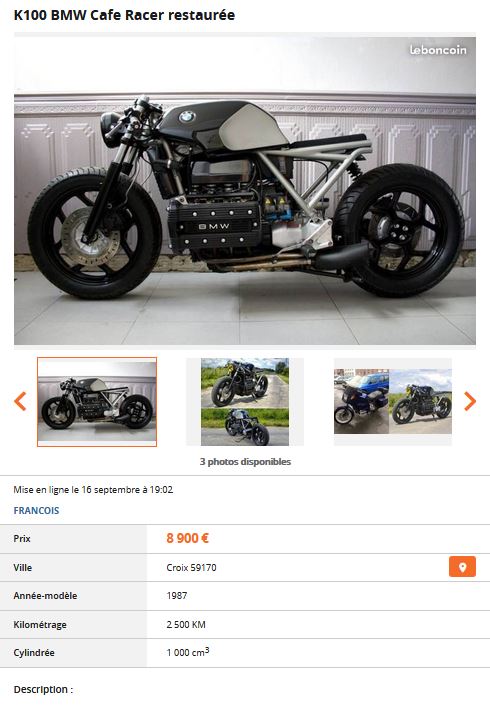The width and height of the screenshot is (490, 714).
Task: Click the Prix row label
Action: (22, 538)
